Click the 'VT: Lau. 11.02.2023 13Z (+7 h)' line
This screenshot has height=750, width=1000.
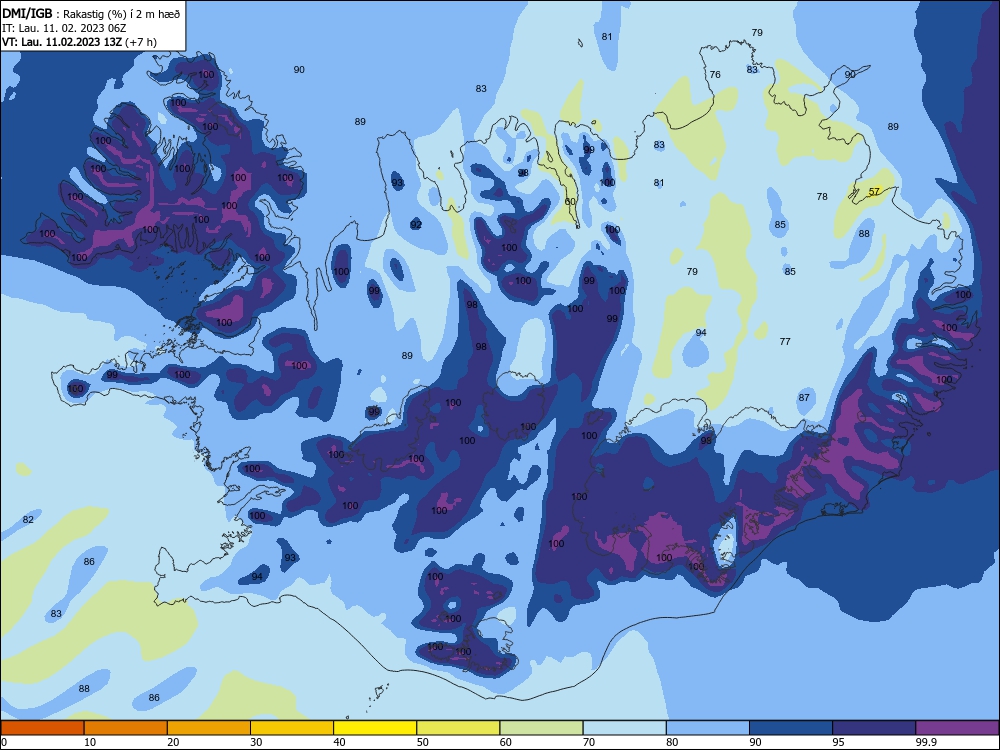pos(79,42)
